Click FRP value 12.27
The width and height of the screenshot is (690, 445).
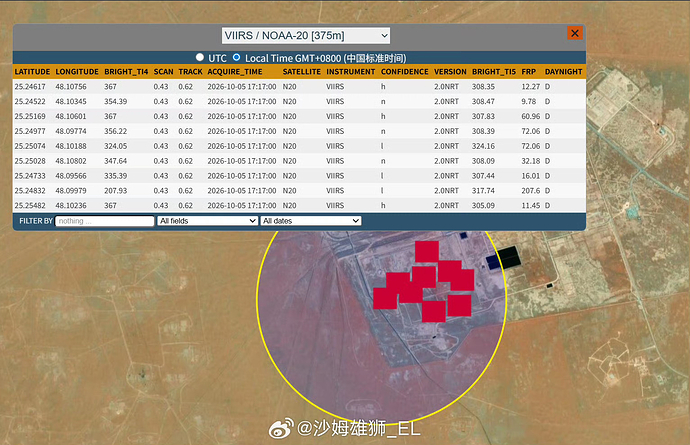coord(531,87)
